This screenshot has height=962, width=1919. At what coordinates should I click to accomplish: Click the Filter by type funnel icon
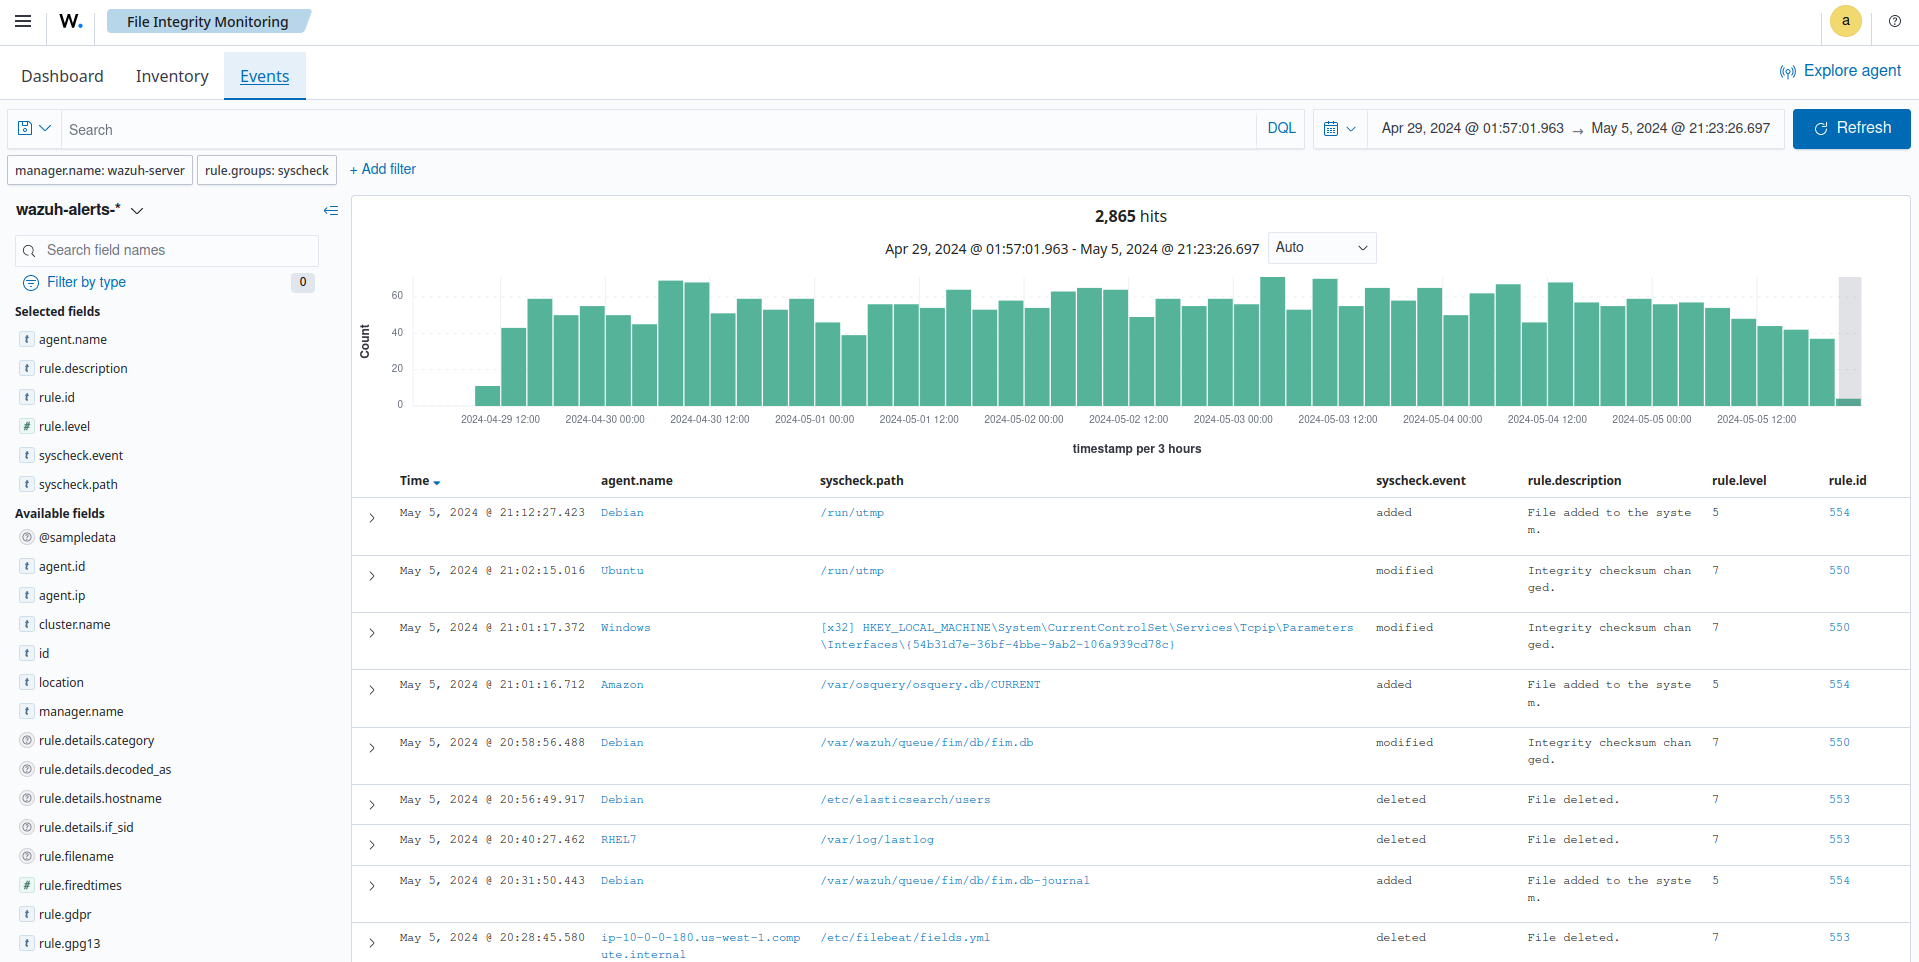pos(30,282)
